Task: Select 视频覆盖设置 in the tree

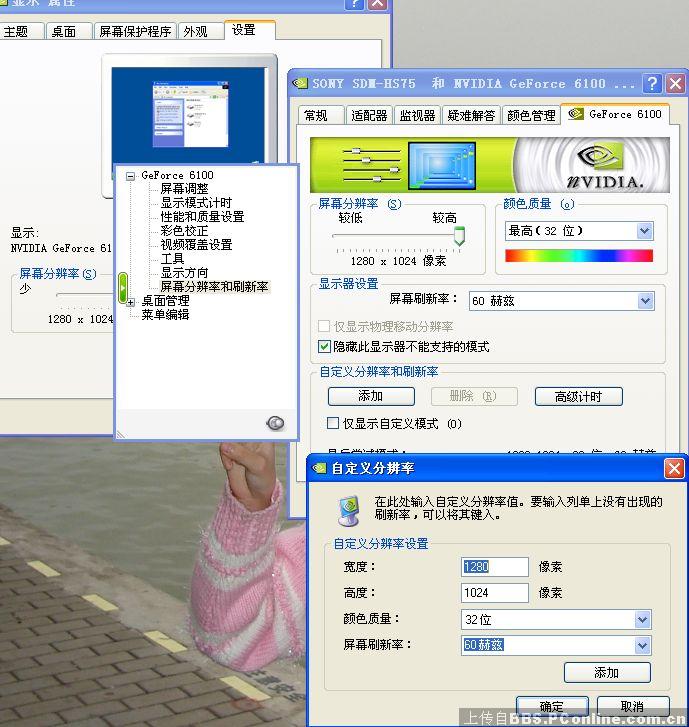Action: (196, 244)
